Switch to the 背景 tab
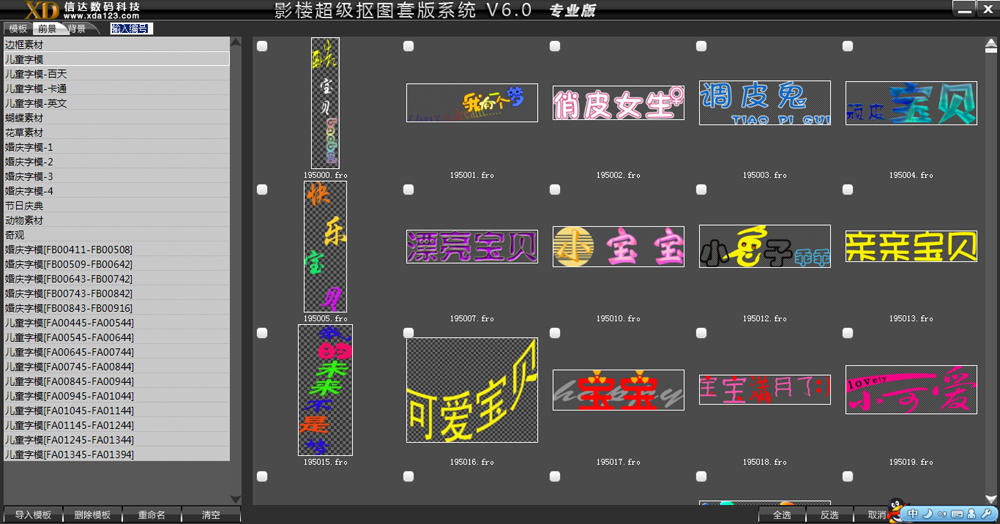This screenshot has width=1000, height=524. point(78,29)
